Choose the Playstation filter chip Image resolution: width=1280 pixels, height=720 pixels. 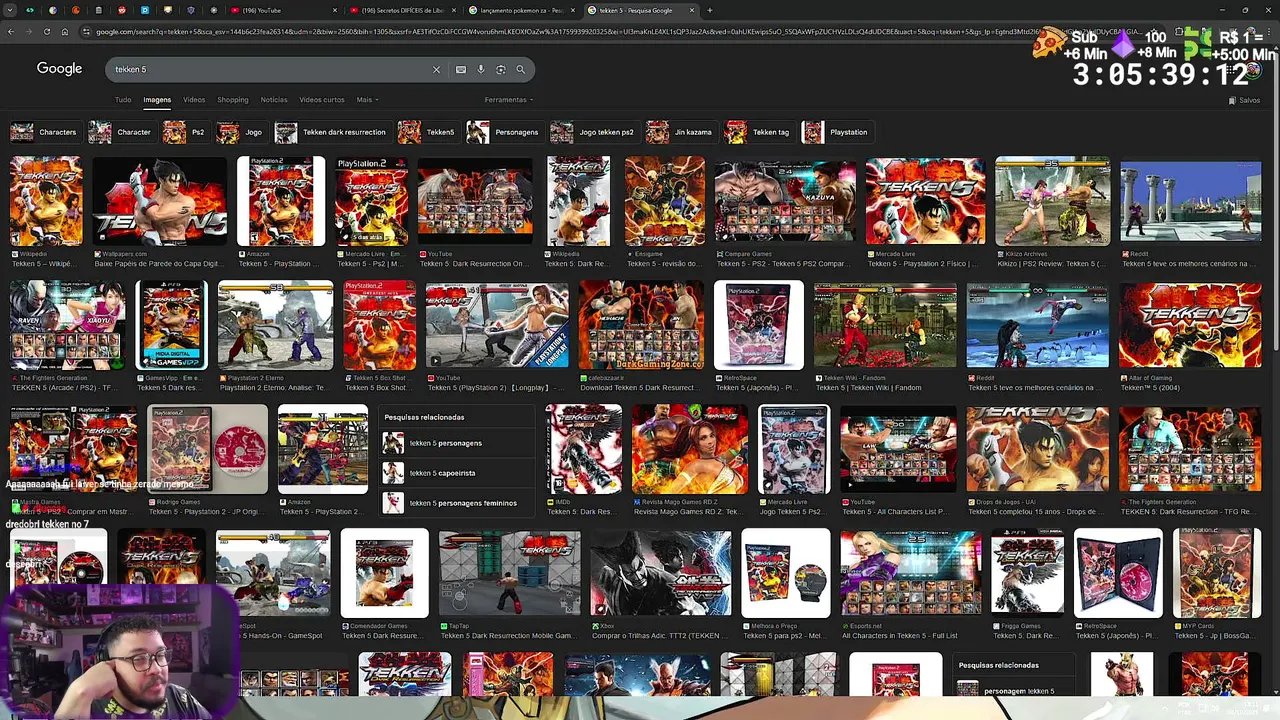pos(837,132)
